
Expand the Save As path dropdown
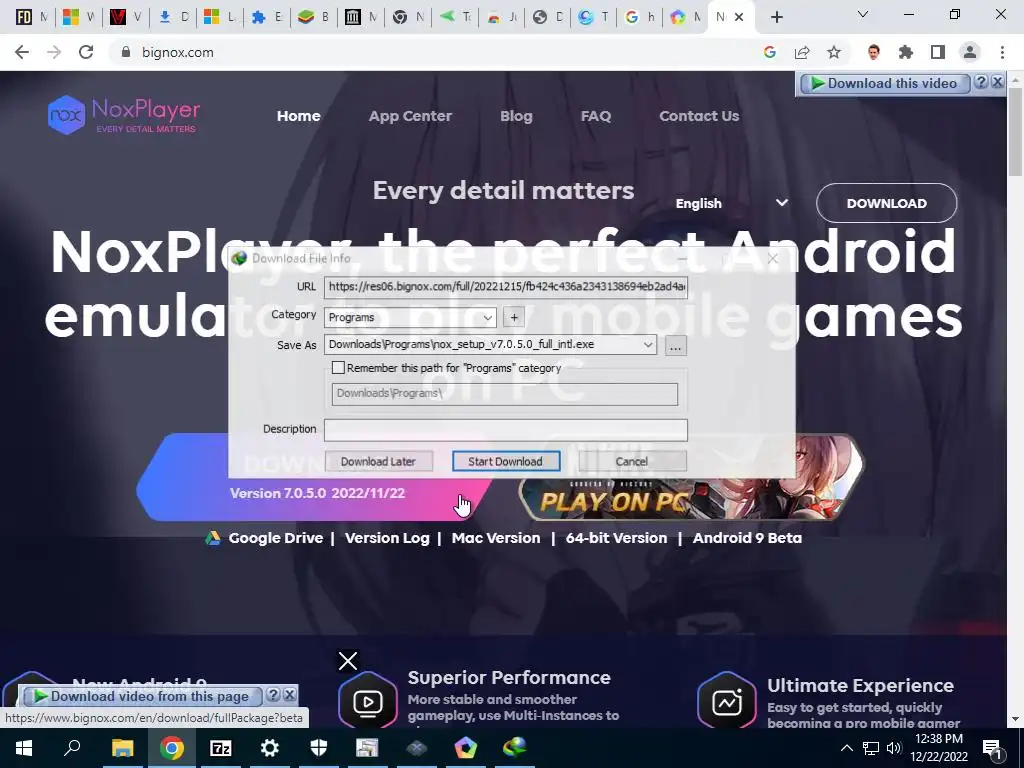point(648,345)
